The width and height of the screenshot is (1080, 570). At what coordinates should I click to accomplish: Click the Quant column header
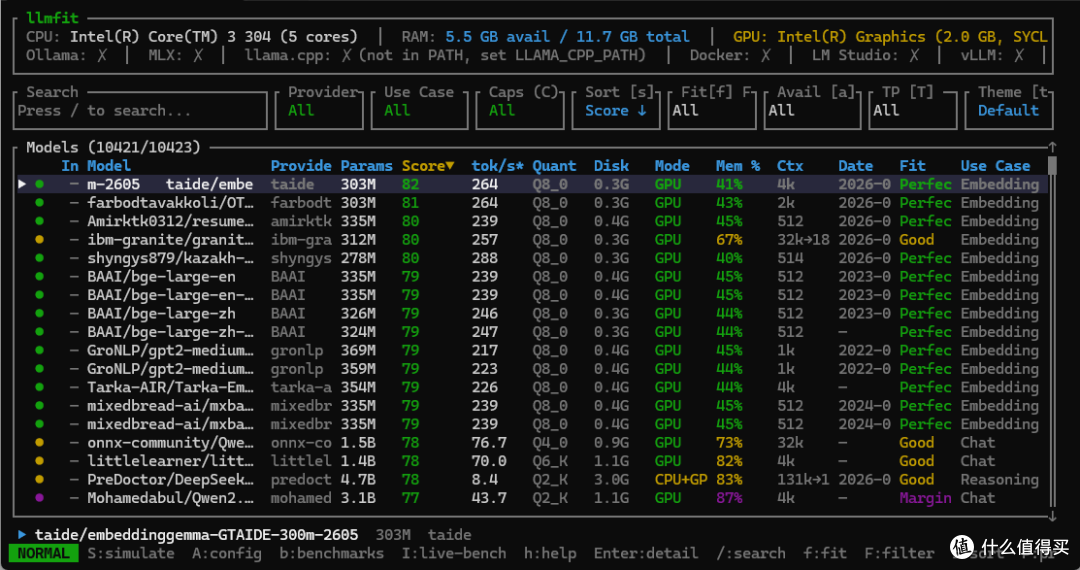[x=554, y=166]
